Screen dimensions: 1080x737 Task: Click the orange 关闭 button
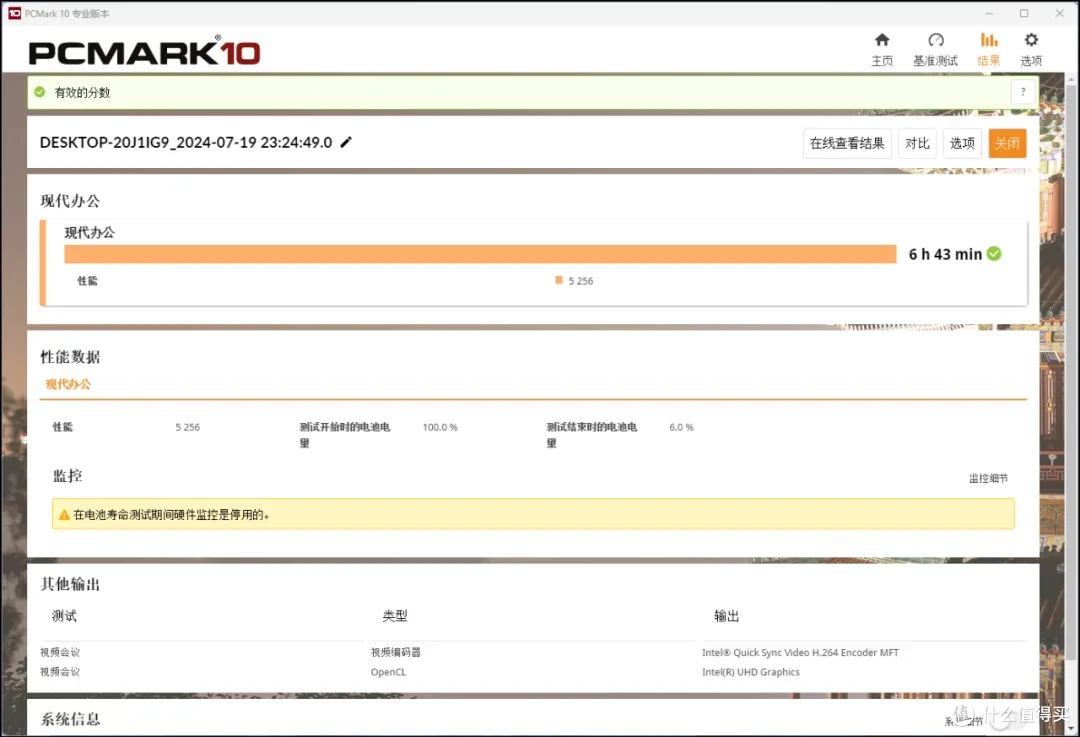1007,143
